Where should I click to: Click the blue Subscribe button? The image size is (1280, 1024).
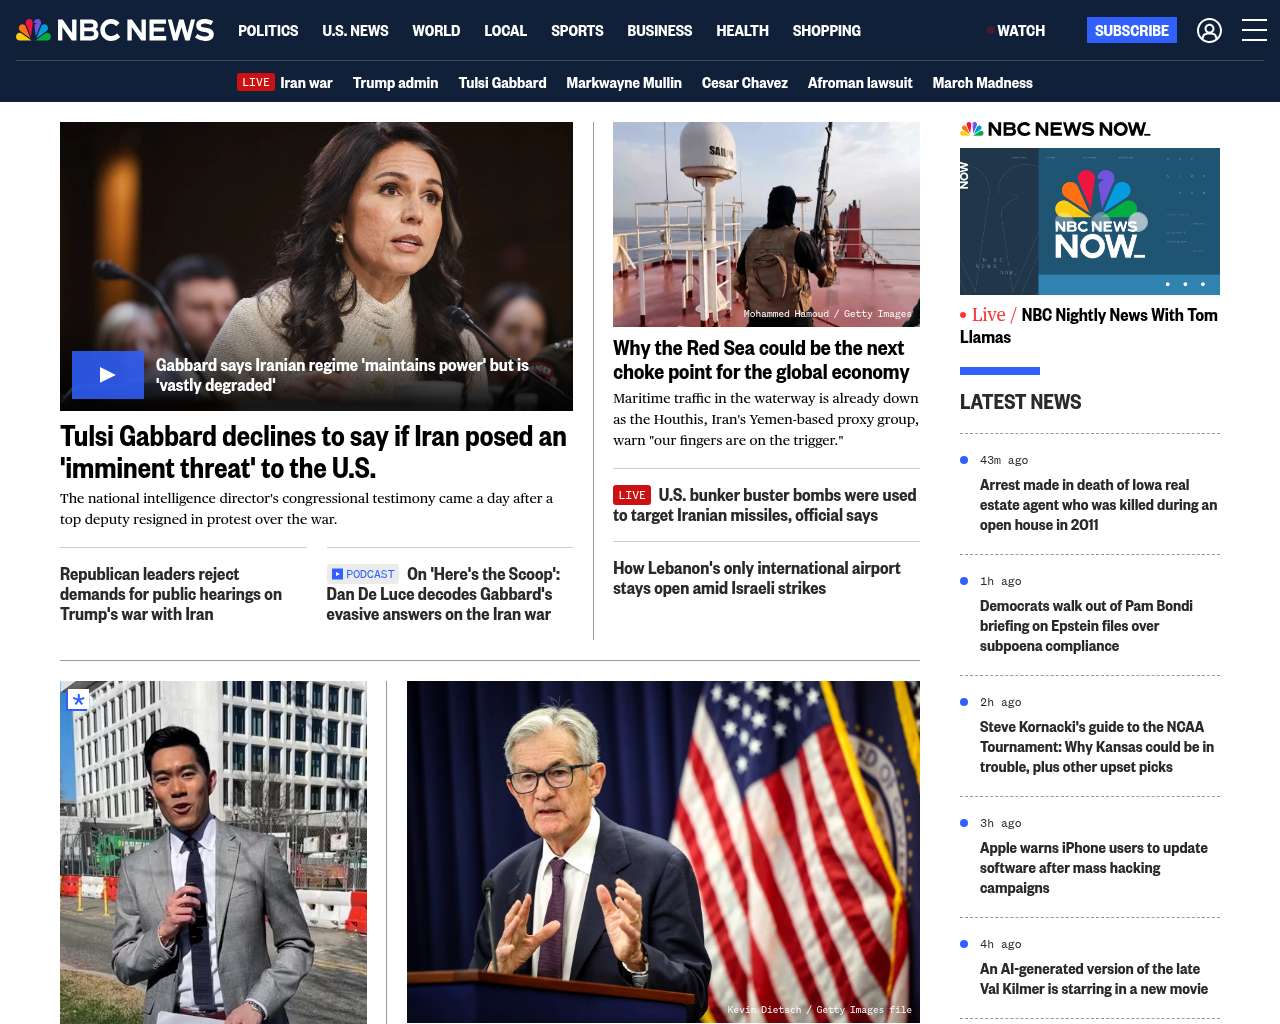[1132, 30]
